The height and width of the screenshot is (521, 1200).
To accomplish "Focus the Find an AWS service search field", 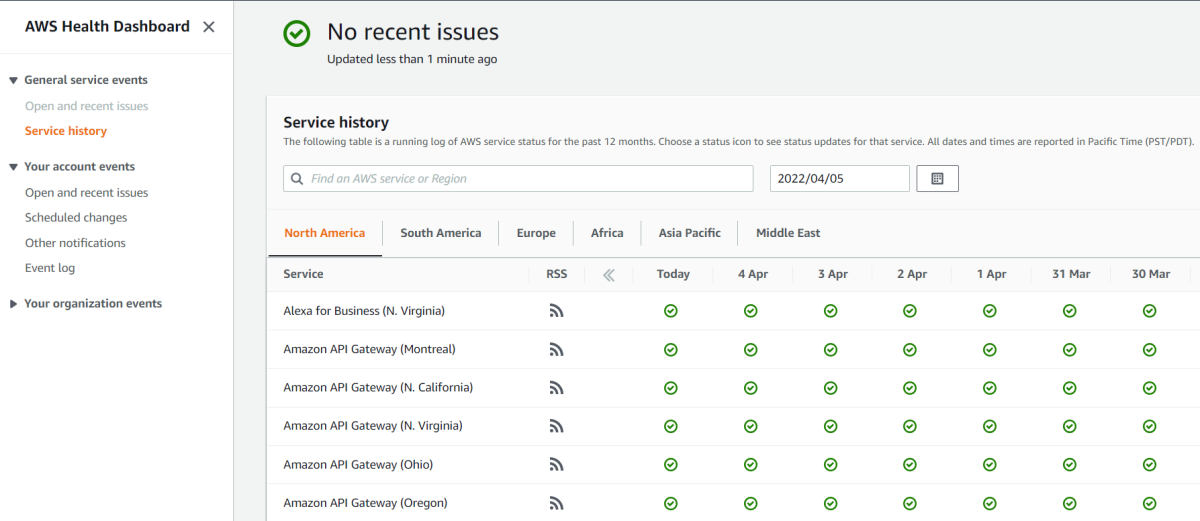I will (x=518, y=179).
